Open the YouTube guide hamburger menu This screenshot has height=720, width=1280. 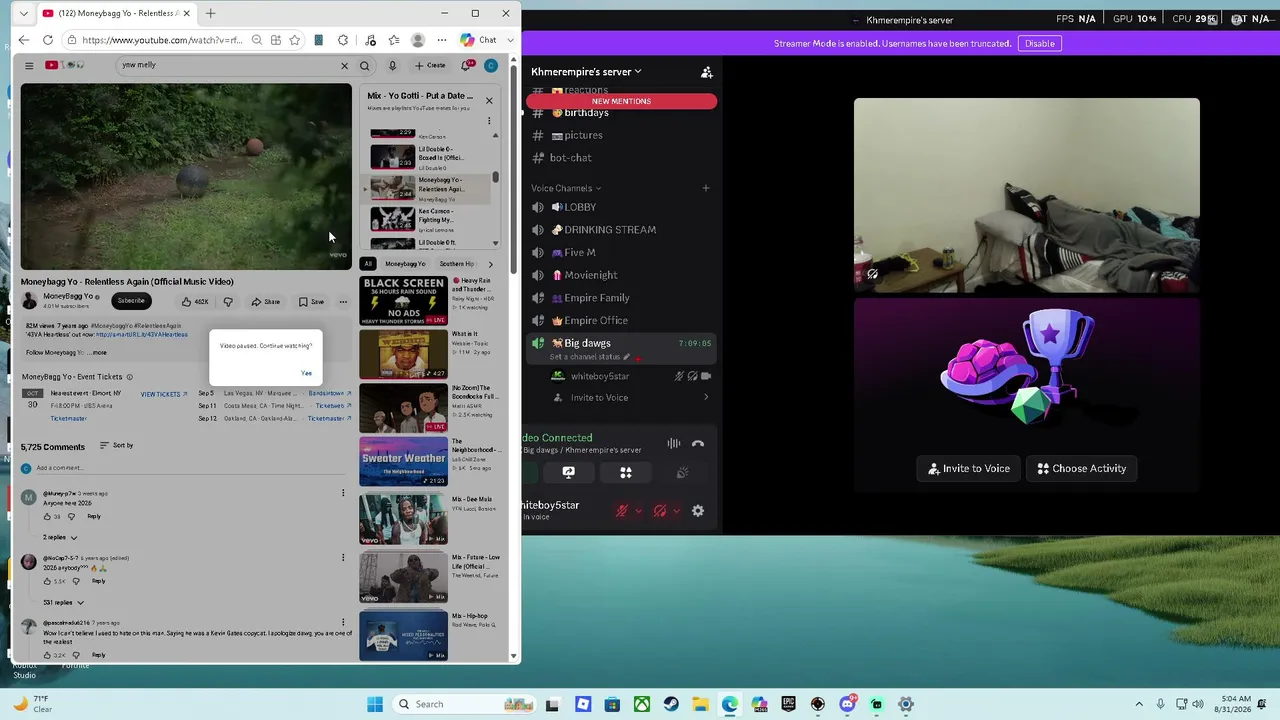point(29,66)
